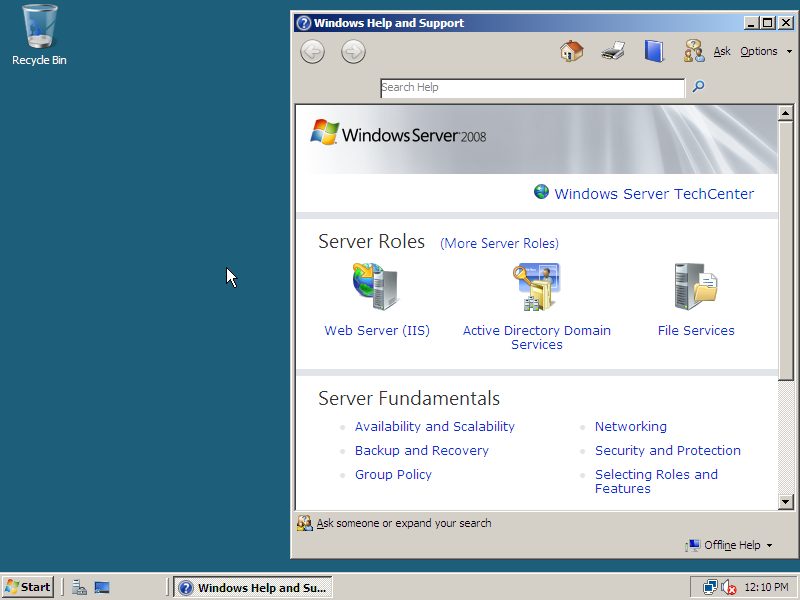800x600 pixels.
Task: Click the Ask support people icon
Action: point(694,51)
